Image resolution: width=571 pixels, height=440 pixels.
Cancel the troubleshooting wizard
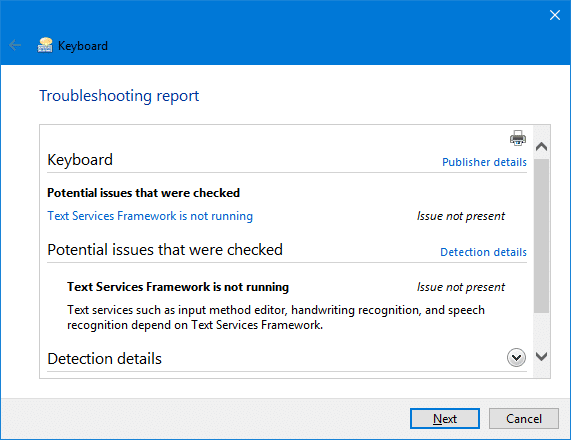pos(524,419)
